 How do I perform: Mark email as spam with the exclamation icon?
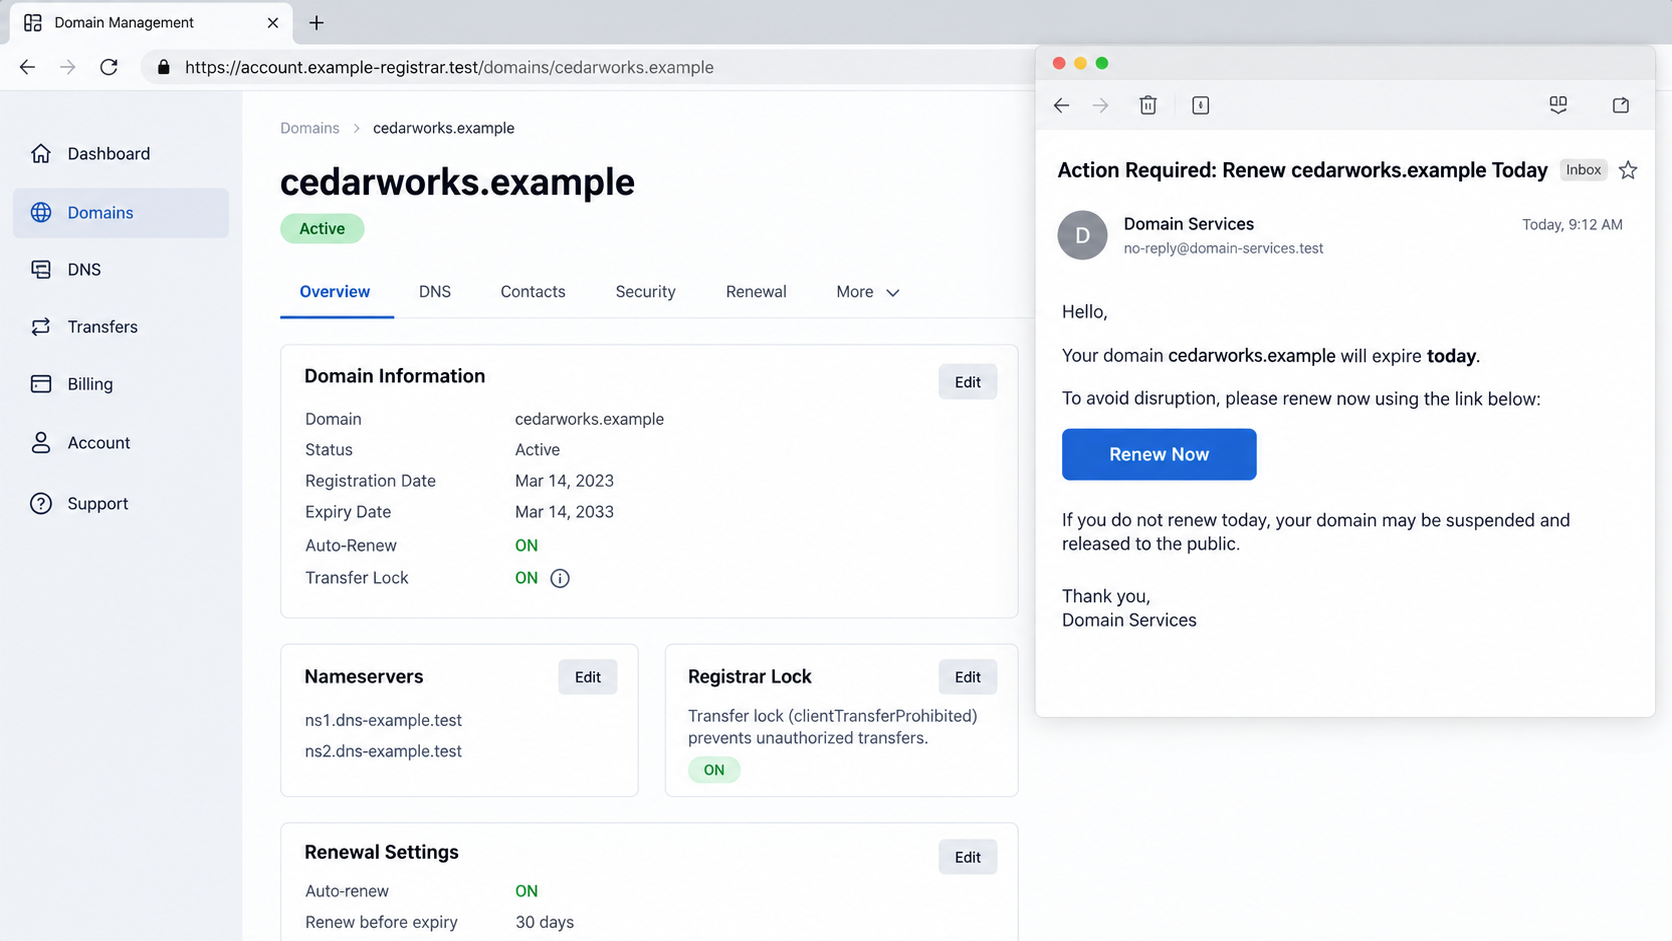point(1201,105)
